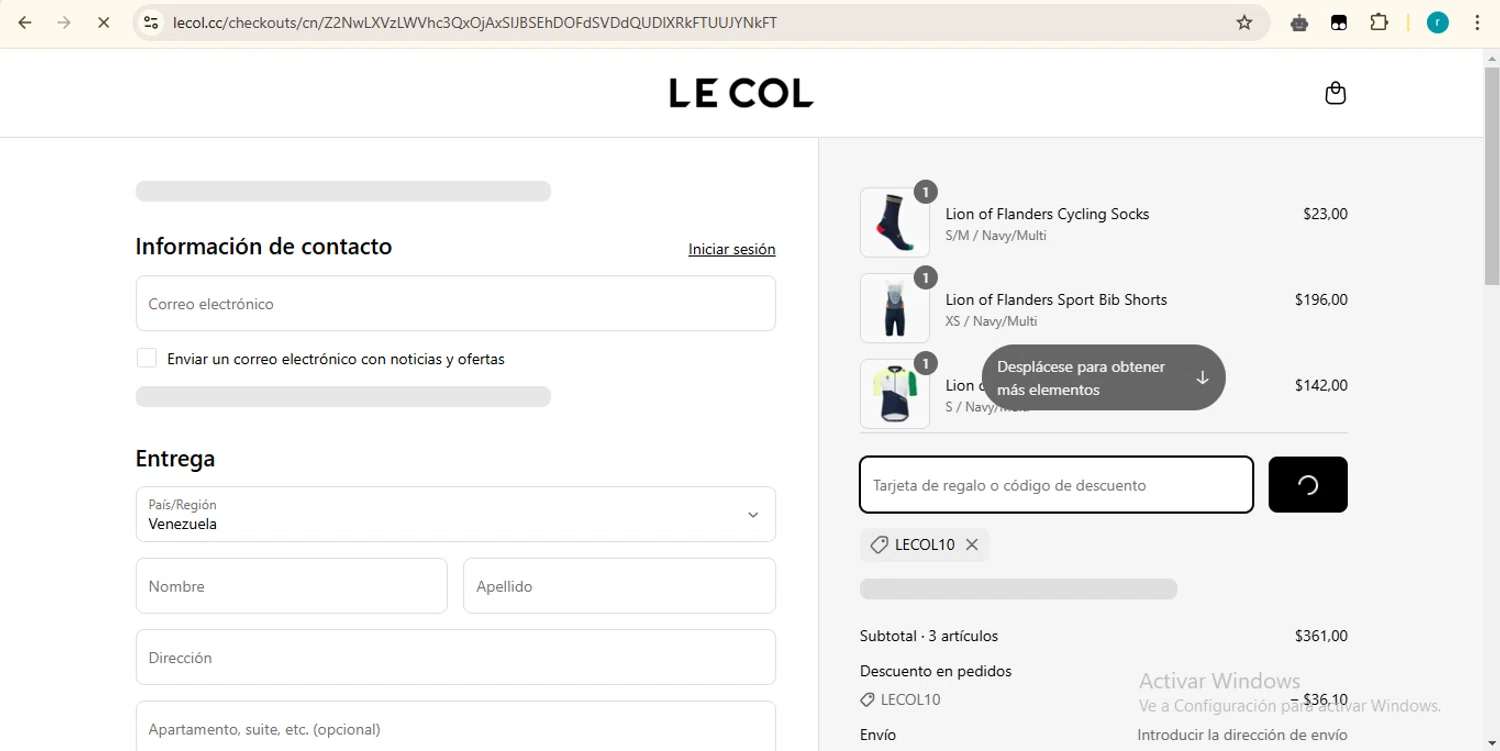Click the Iniciar sesión link
The height and width of the screenshot is (751, 1500).
(732, 249)
